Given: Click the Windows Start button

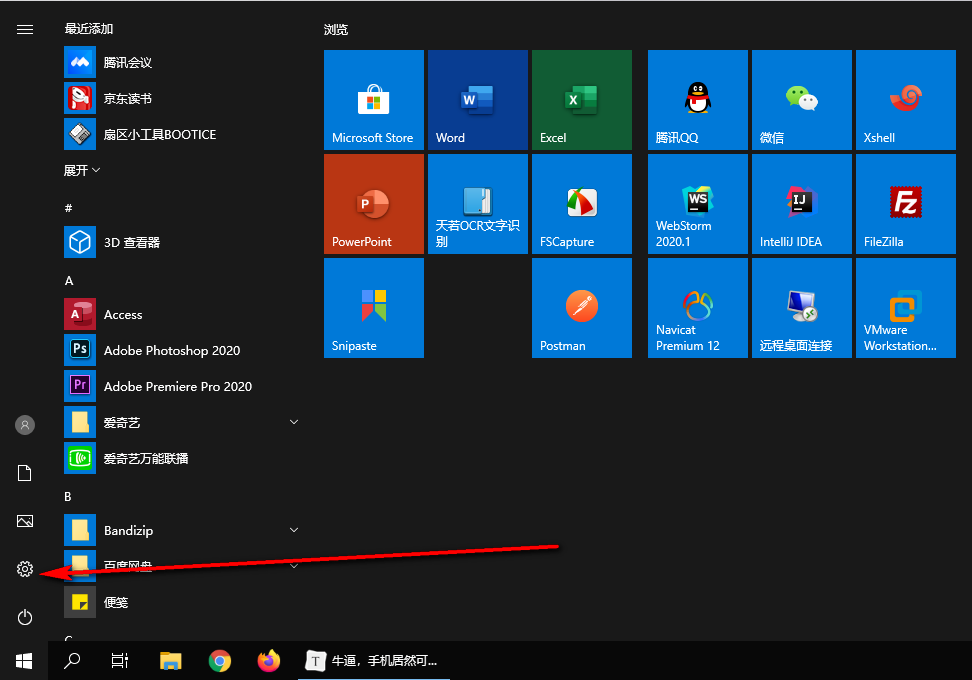Looking at the screenshot, I should 24,660.
